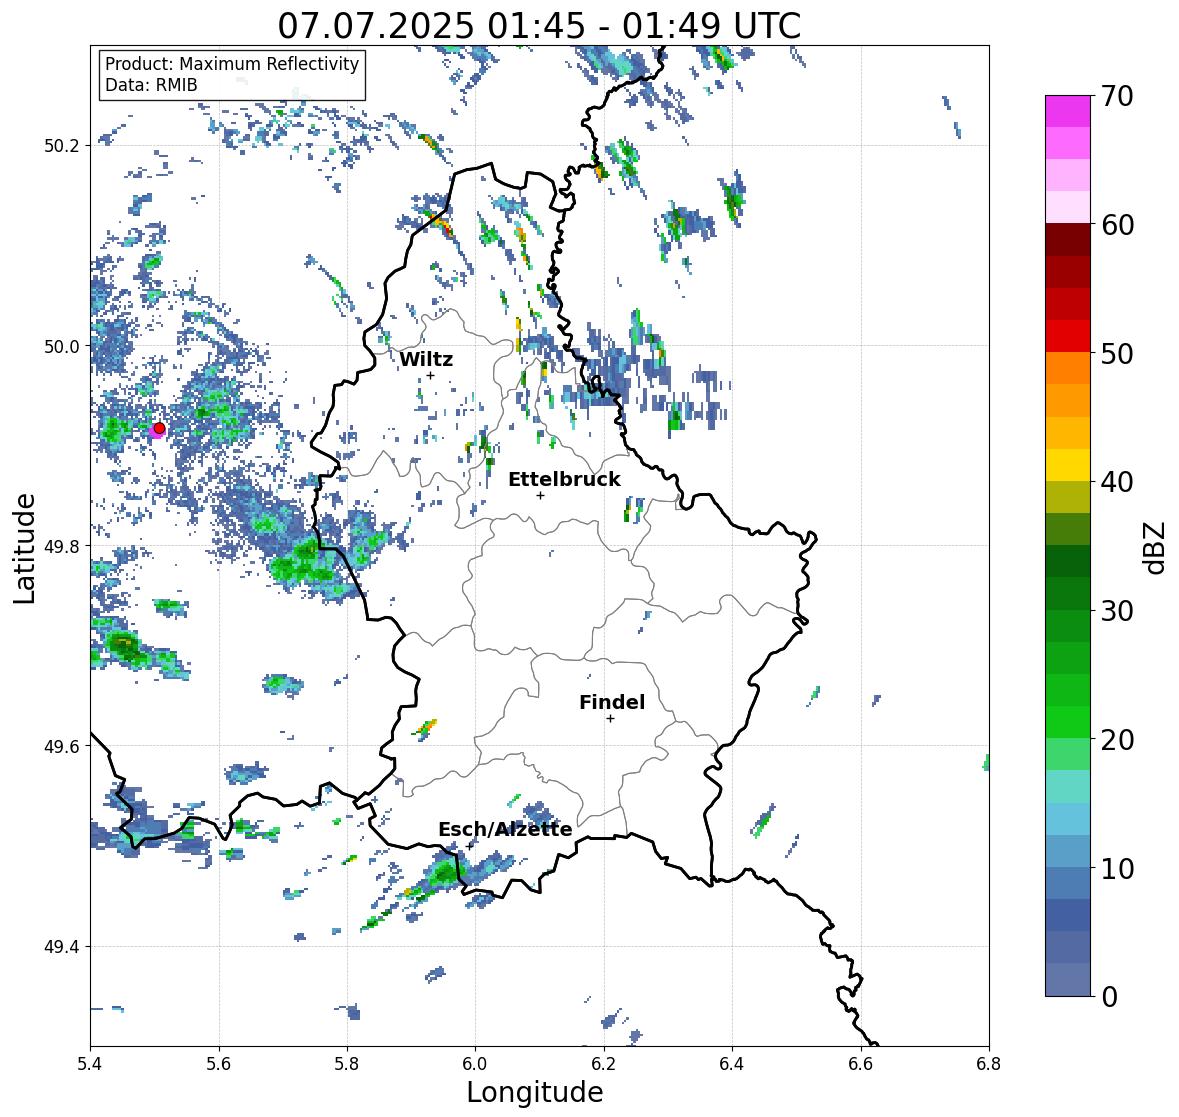Click the 50 tick on the colorbar
1179x1117 pixels.
coord(1117,353)
